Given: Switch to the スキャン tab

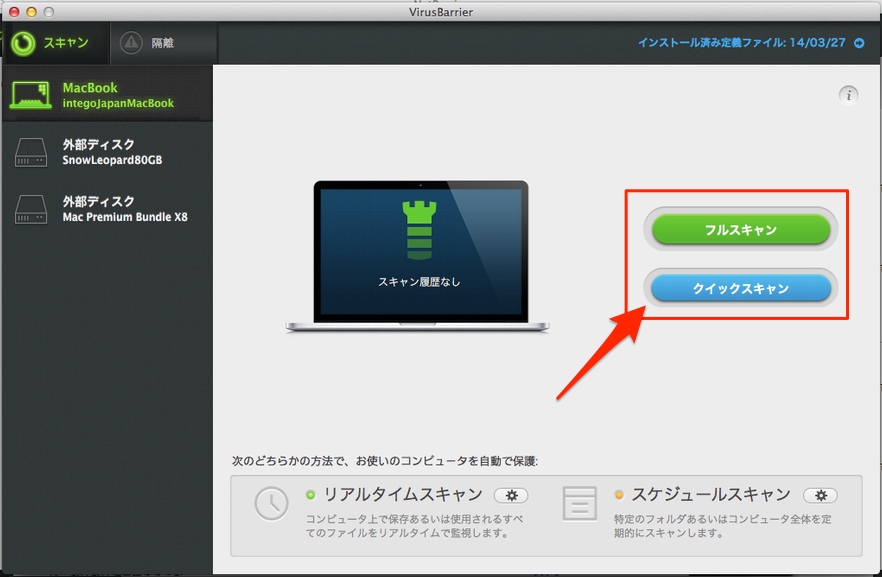Looking at the screenshot, I should click(x=55, y=43).
